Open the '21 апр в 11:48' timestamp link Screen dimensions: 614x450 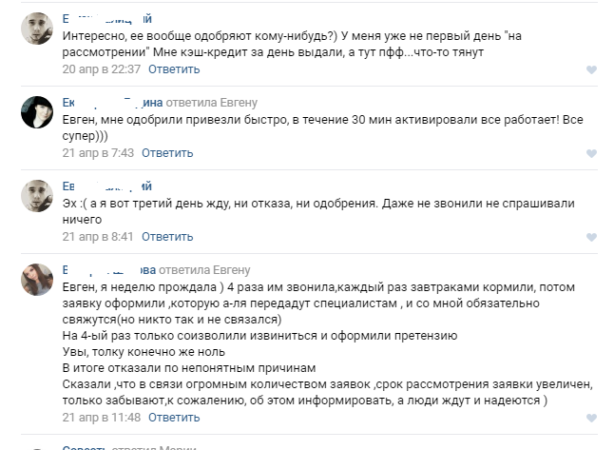(x=101, y=418)
